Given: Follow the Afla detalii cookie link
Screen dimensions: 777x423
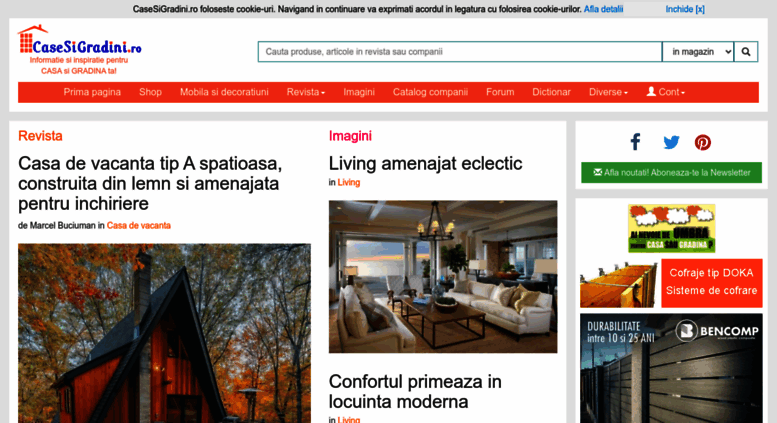Looking at the screenshot, I should pyautogui.click(x=603, y=9).
